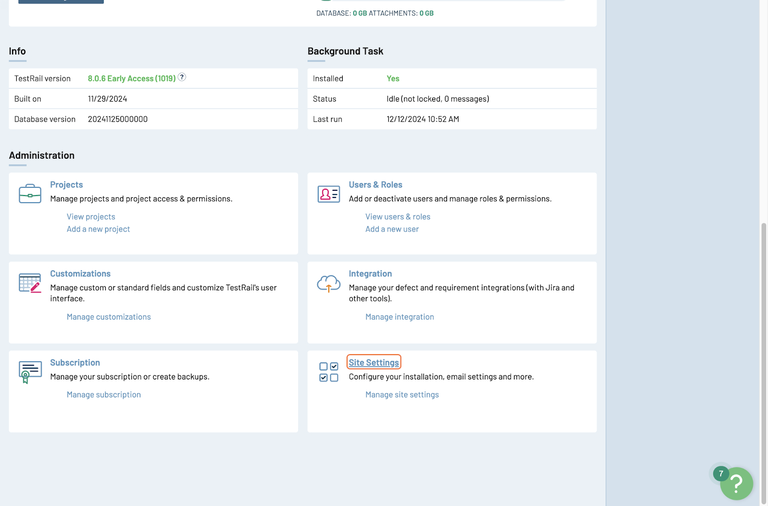Image resolution: width=768 pixels, height=506 pixels.
Task: Click the Integration cloud upload icon
Action: click(329, 284)
